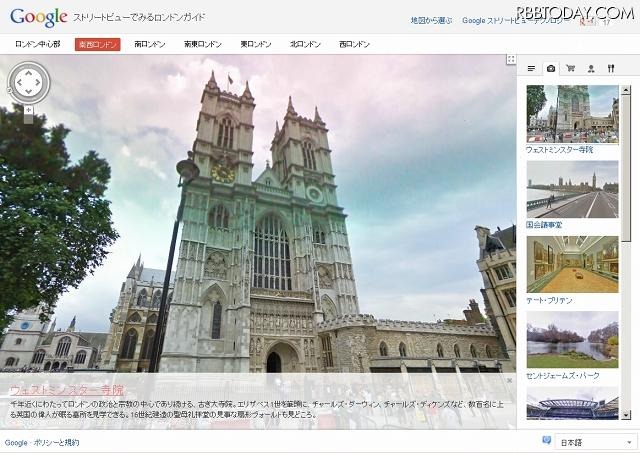
Task: Switch to the 南東ロンドン tab
Action: click(203, 44)
